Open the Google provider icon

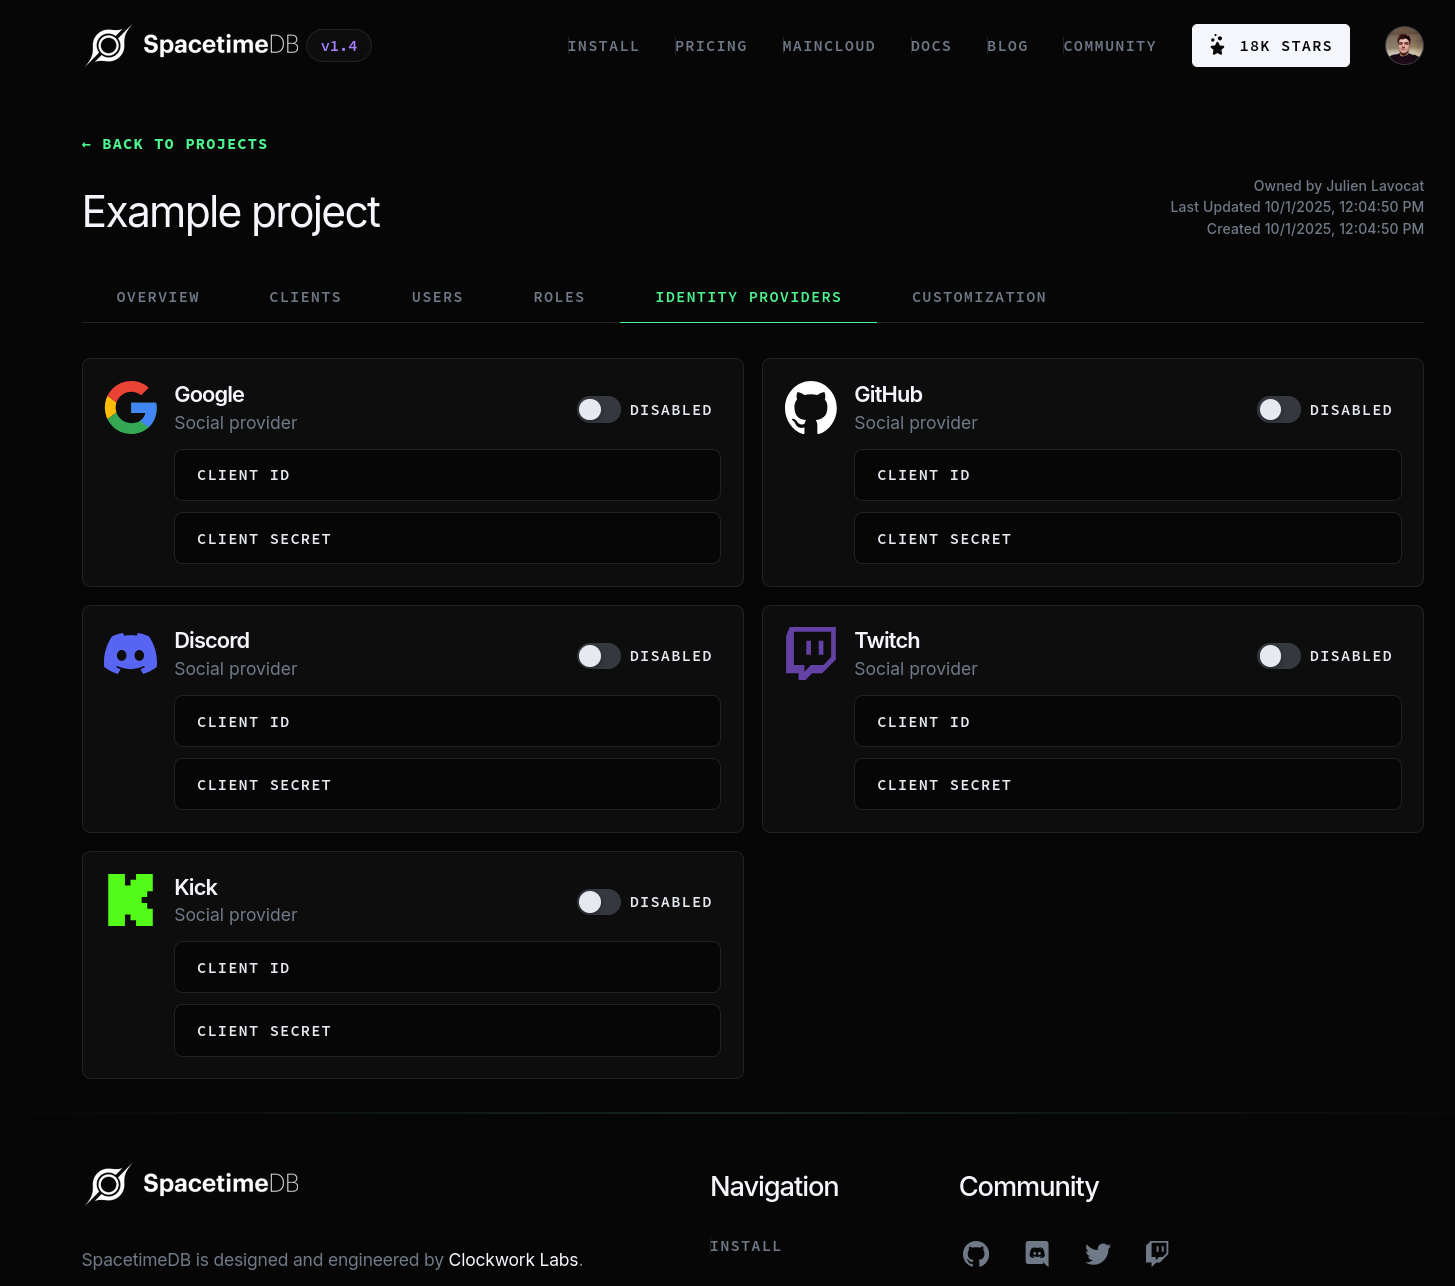[130, 407]
